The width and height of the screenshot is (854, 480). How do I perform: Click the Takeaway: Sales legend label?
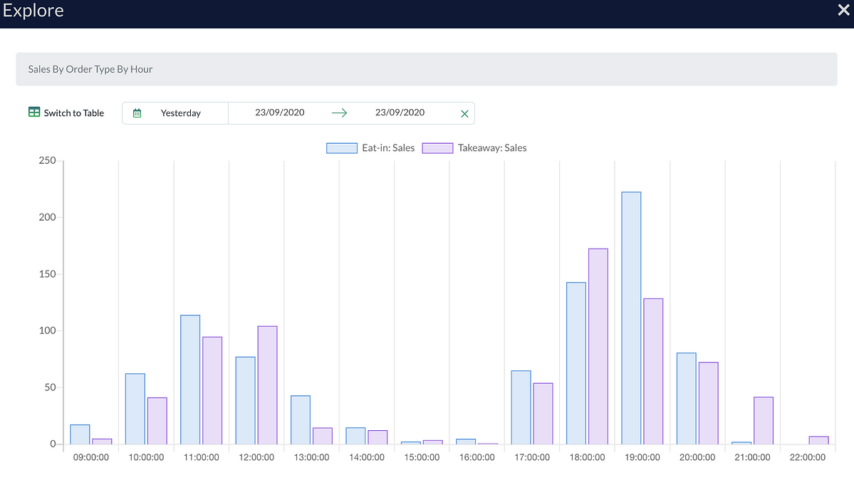coord(492,148)
